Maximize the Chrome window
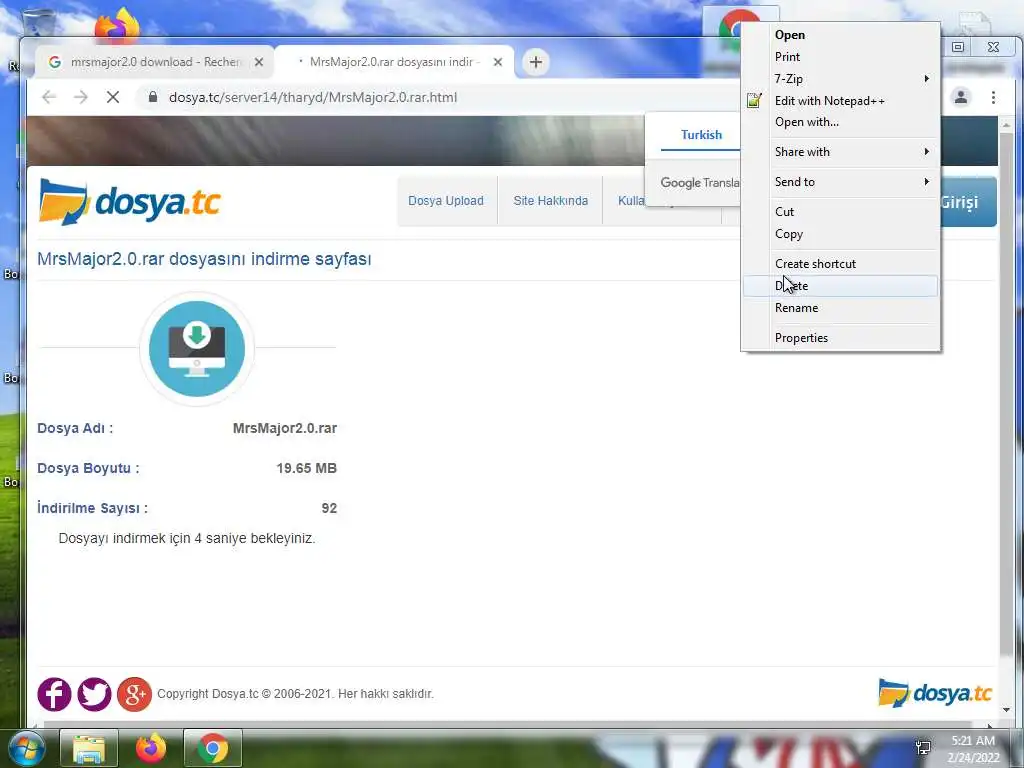The width and height of the screenshot is (1024, 768). 958,47
